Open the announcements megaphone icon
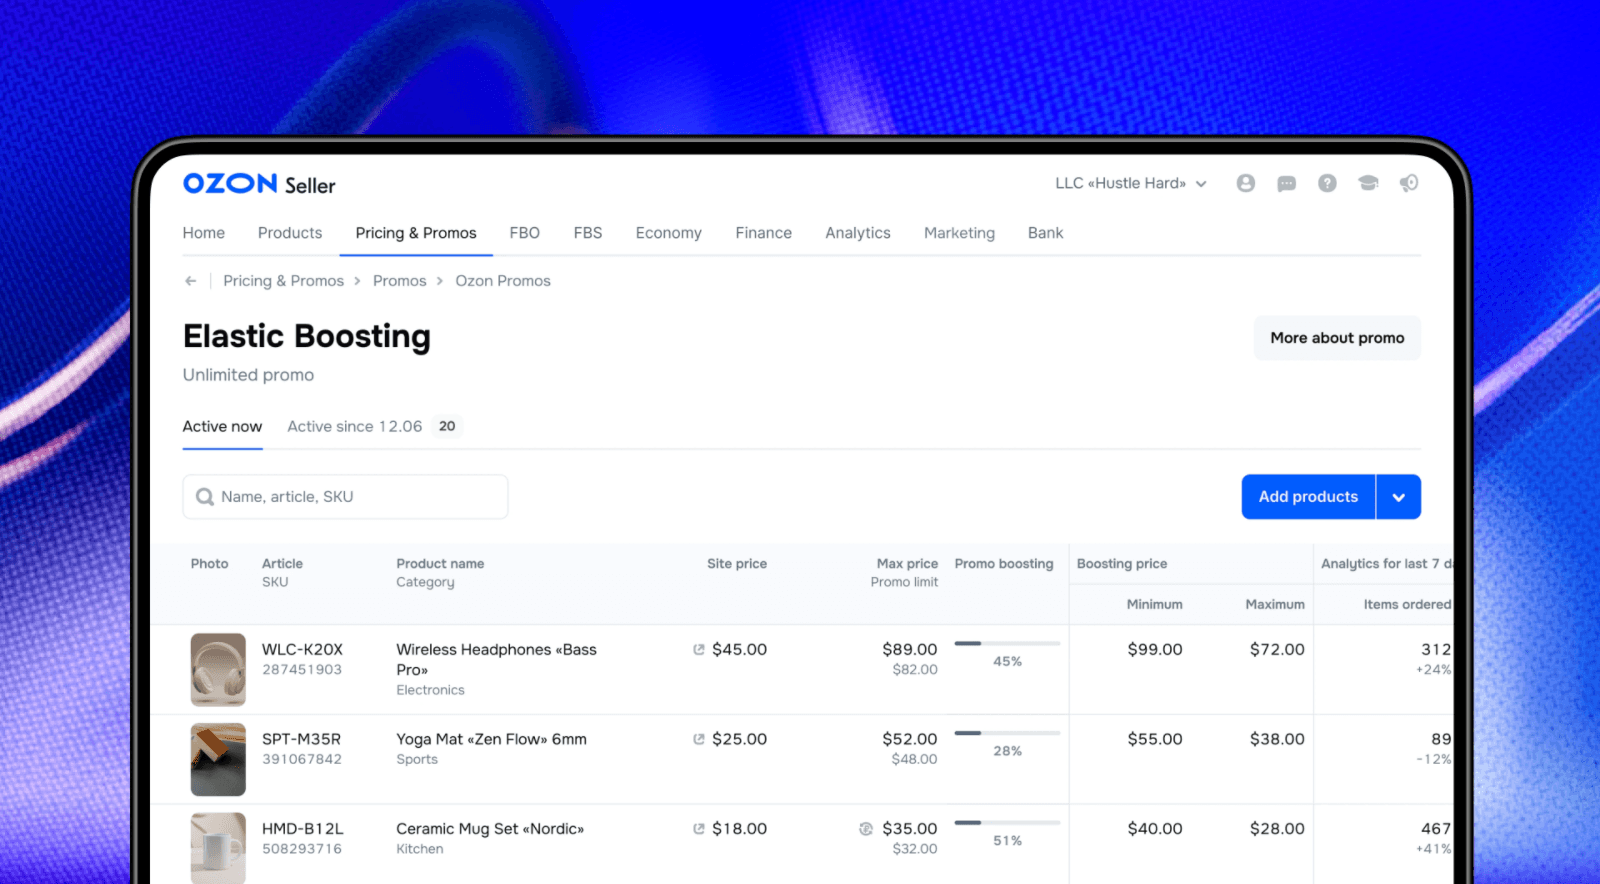Screen dimensions: 1600x884 pyautogui.click(x=1409, y=183)
